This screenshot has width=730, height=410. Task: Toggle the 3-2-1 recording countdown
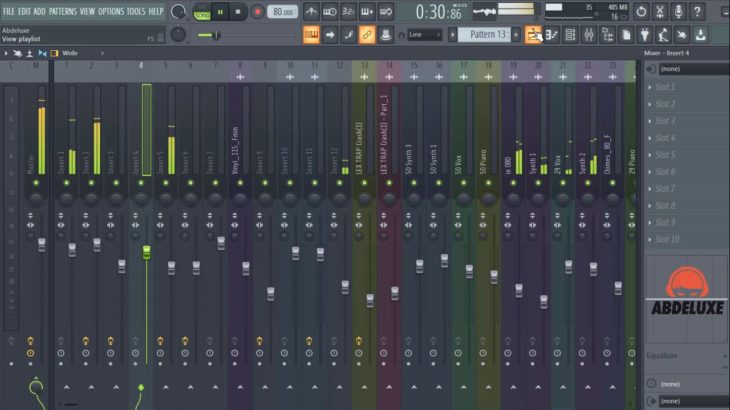tap(348, 12)
